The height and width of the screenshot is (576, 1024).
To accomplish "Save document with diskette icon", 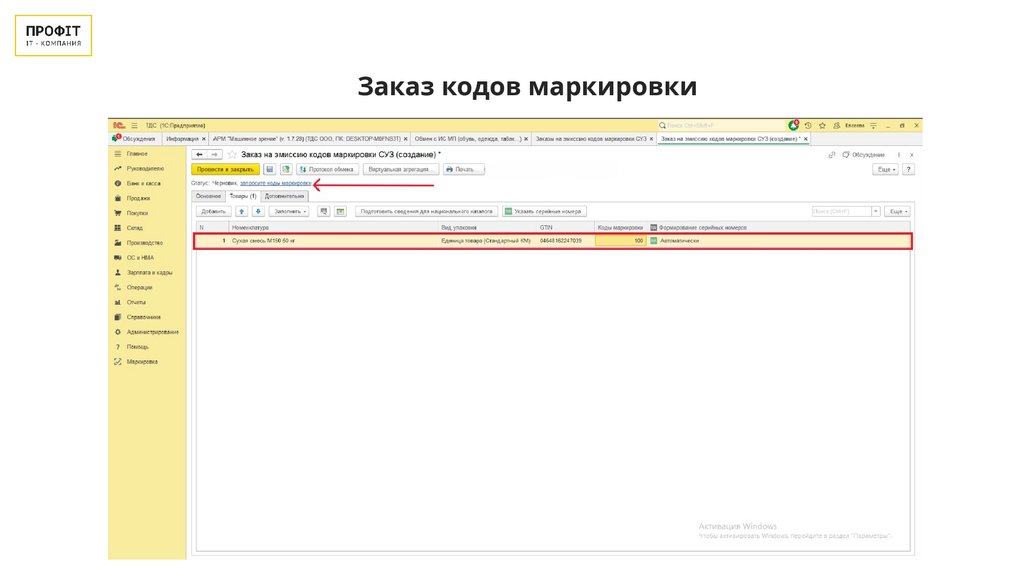I will (x=269, y=169).
